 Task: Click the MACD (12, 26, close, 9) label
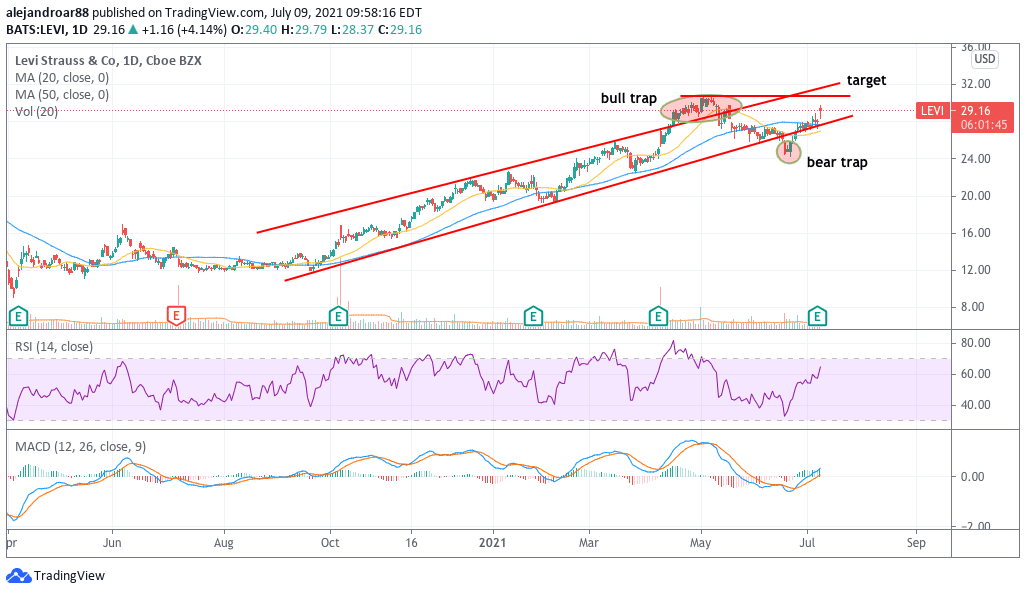click(80, 447)
